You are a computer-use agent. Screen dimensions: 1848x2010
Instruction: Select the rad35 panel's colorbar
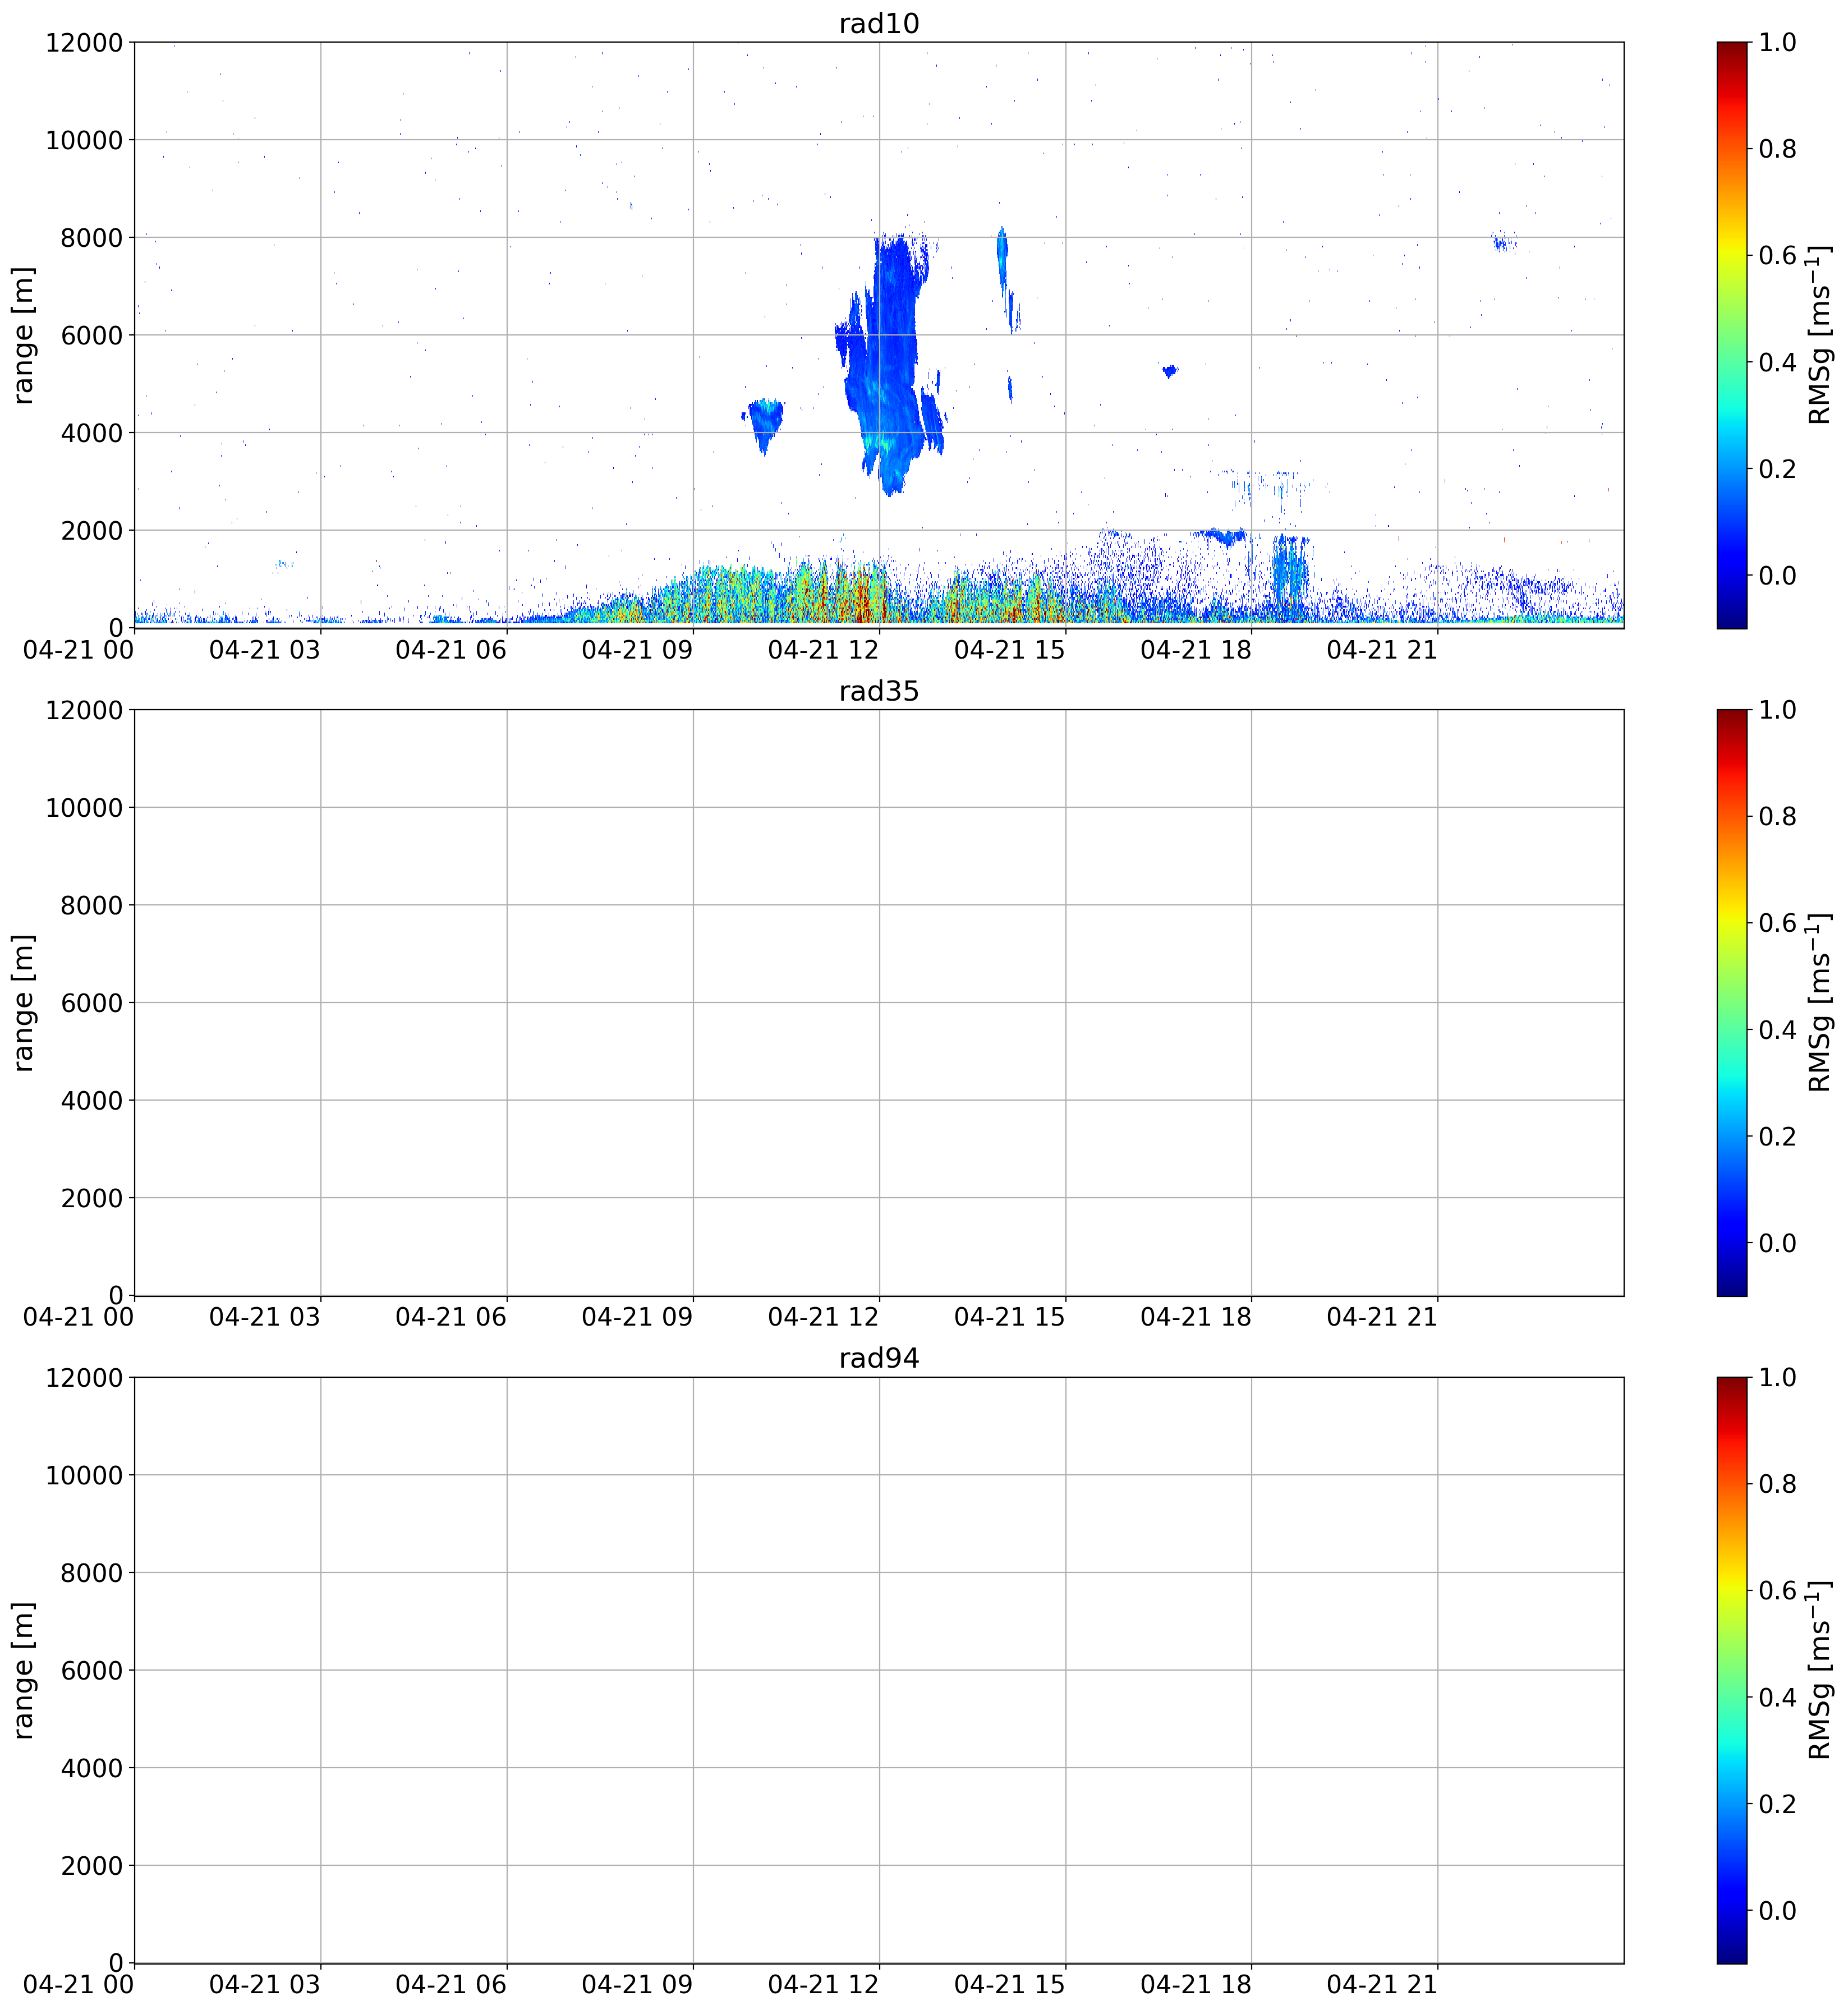pyautogui.click(x=1731, y=1003)
